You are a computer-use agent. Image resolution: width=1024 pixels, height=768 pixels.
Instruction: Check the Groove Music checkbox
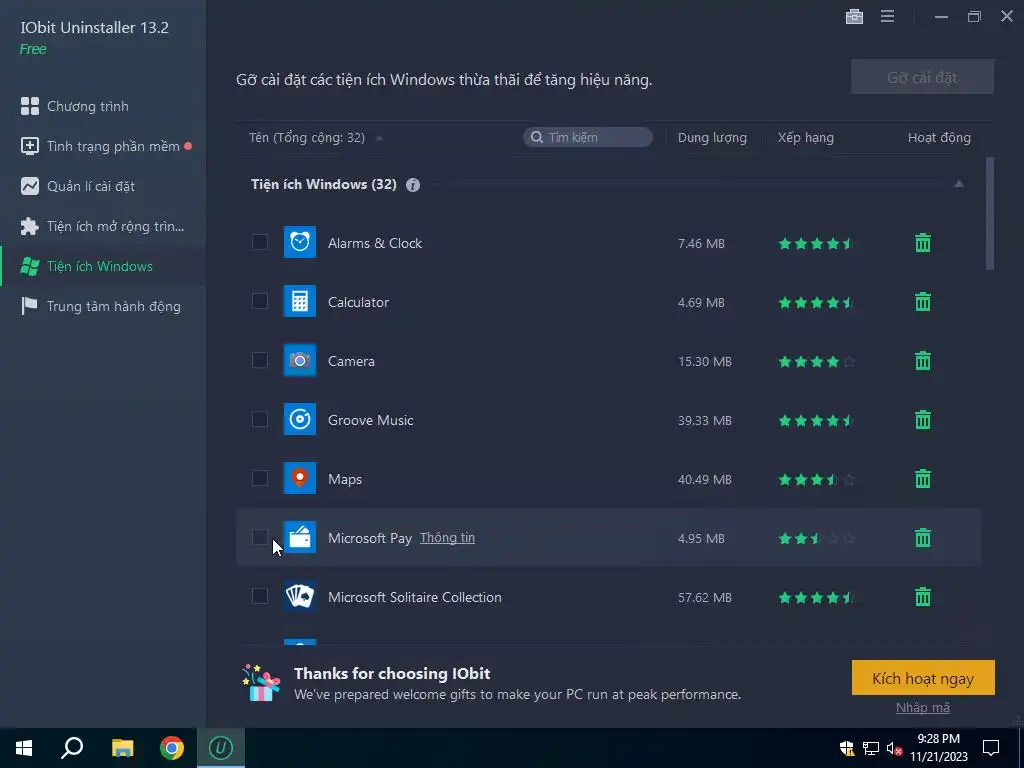(x=260, y=419)
